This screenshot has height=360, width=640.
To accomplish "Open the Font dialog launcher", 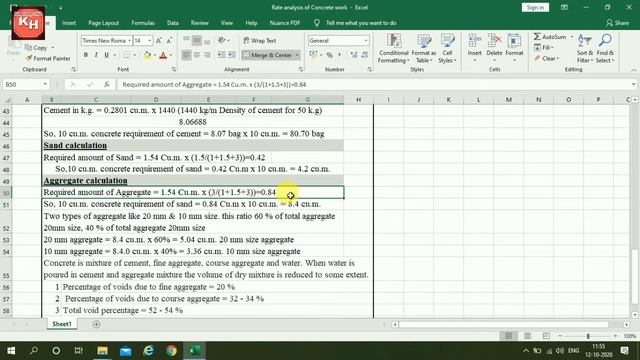I will tap(174, 70).
